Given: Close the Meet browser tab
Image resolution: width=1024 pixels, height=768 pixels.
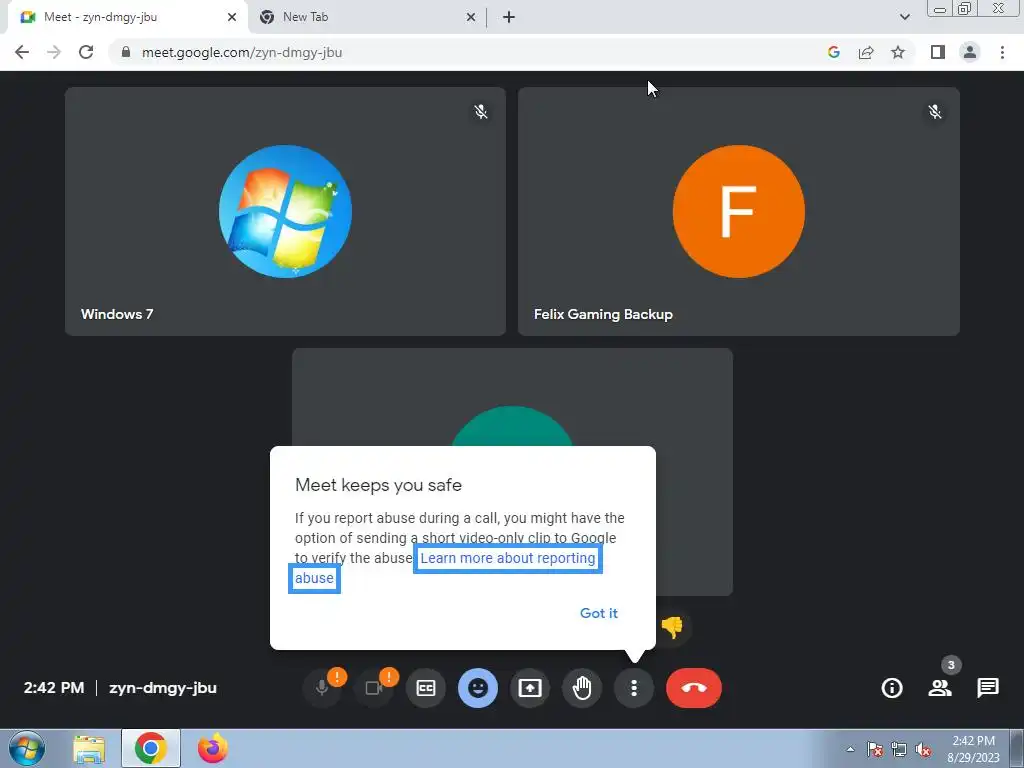Looking at the screenshot, I should 232,17.
